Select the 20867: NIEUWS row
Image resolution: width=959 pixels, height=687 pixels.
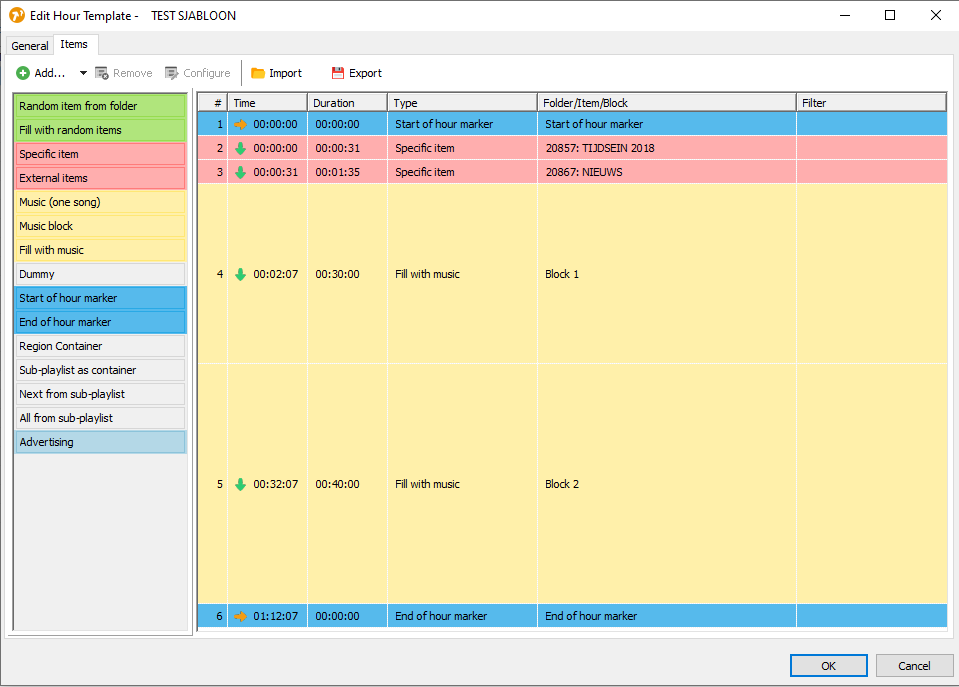point(572,173)
